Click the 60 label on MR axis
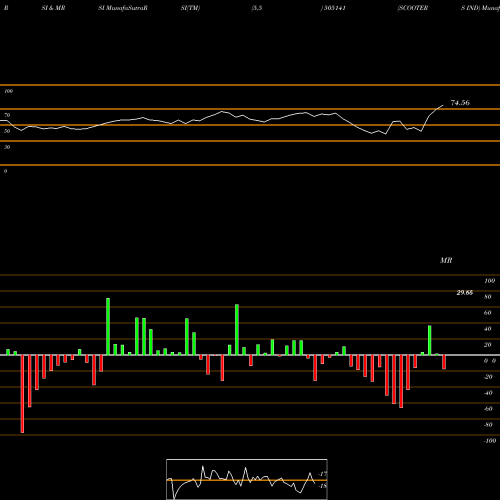Screen dimensions: 500x500 [x=488, y=313]
